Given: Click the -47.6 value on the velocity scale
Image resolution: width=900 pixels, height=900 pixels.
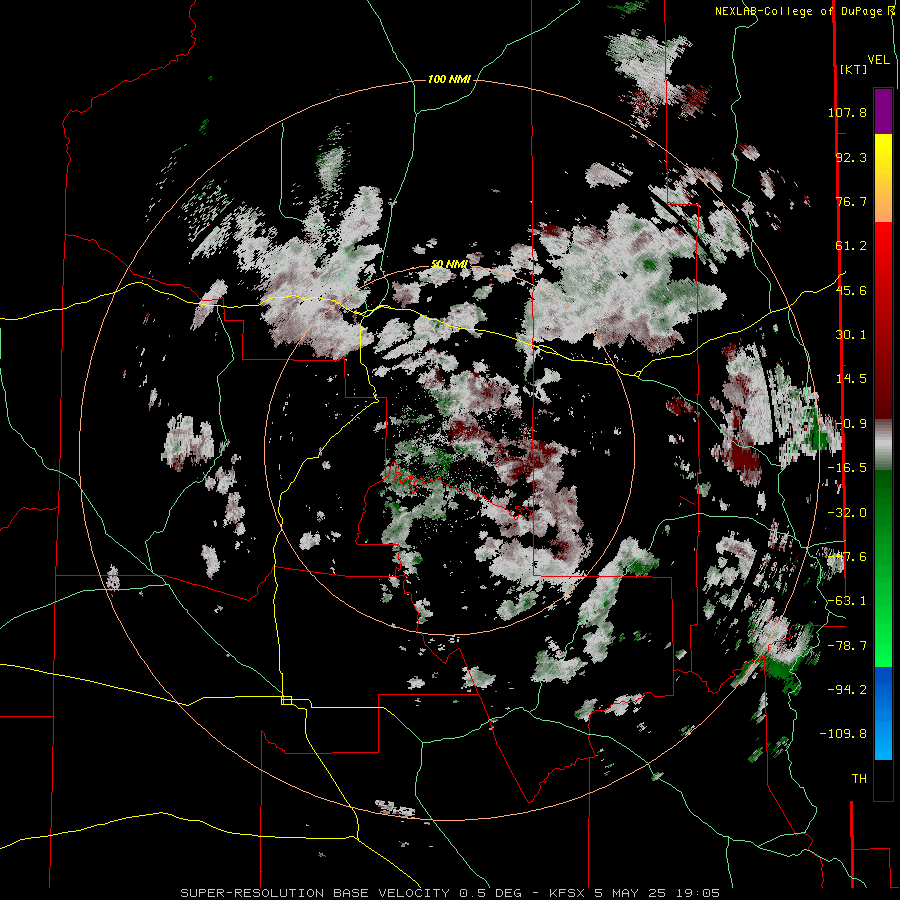Looking at the screenshot, I should 847,557.
